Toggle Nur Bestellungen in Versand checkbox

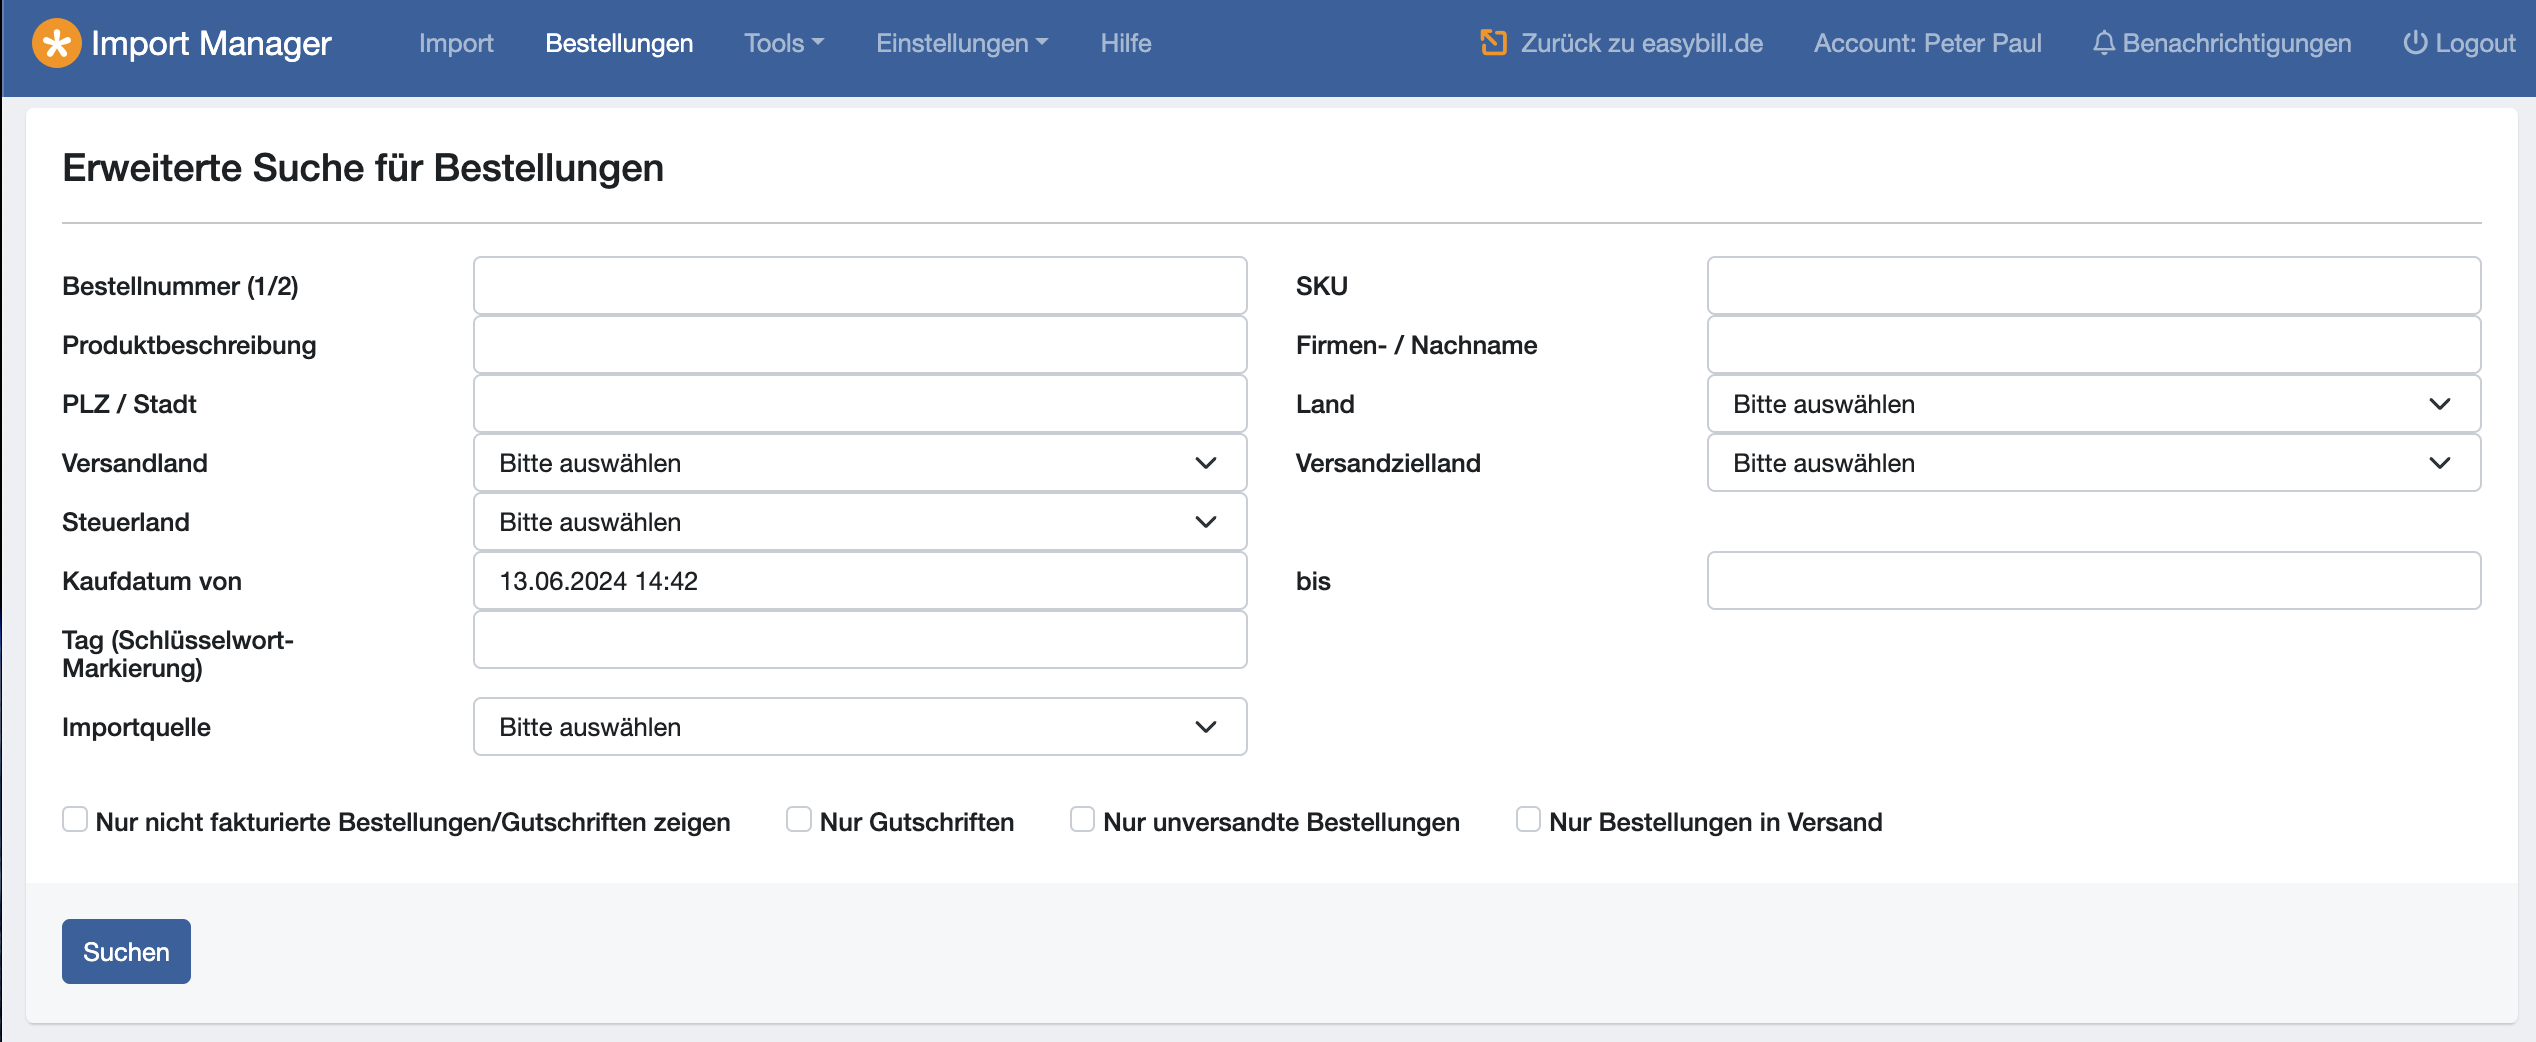tap(1528, 820)
